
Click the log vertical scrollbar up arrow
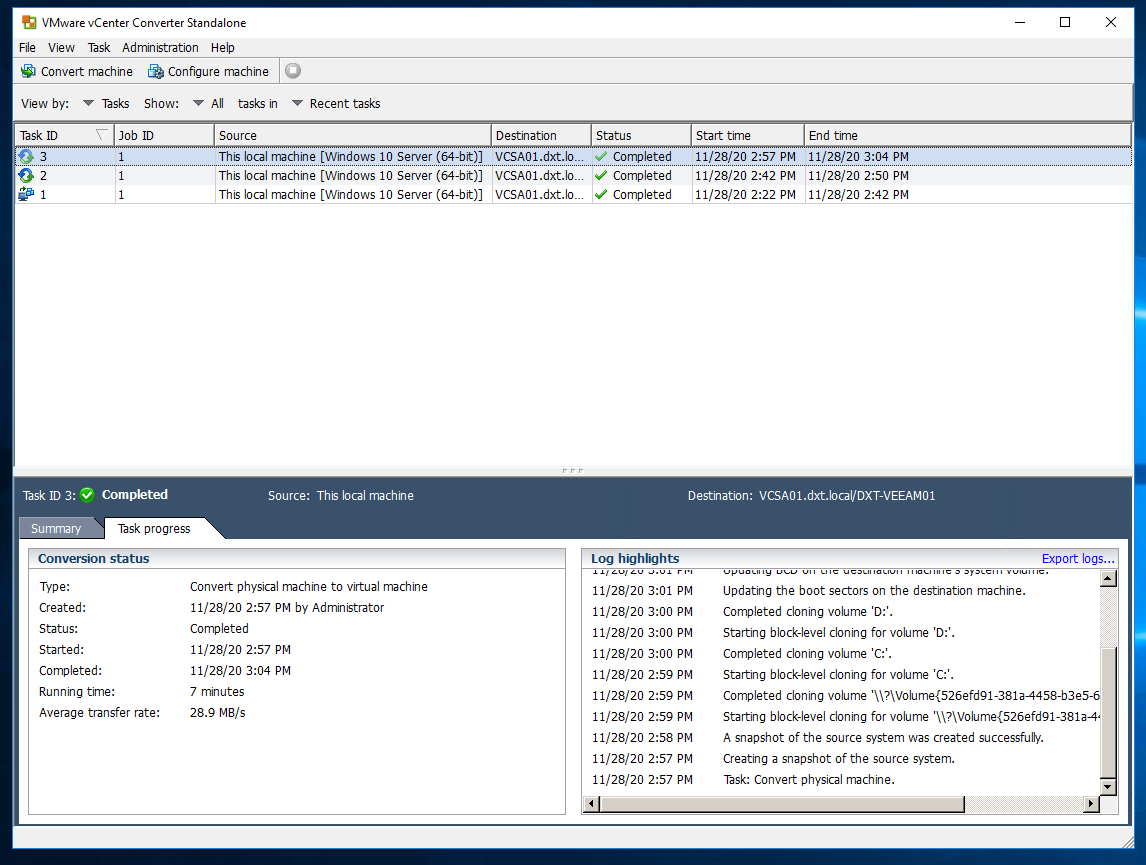(1108, 579)
